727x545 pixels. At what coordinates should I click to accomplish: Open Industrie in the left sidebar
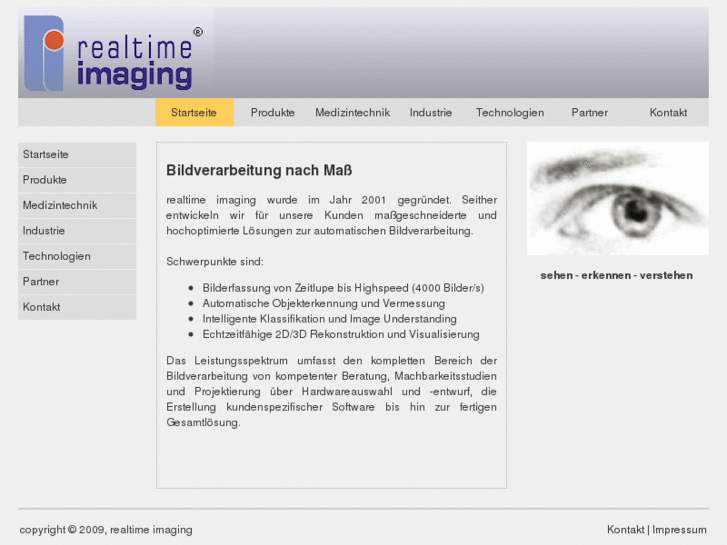(x=77, y=231)
